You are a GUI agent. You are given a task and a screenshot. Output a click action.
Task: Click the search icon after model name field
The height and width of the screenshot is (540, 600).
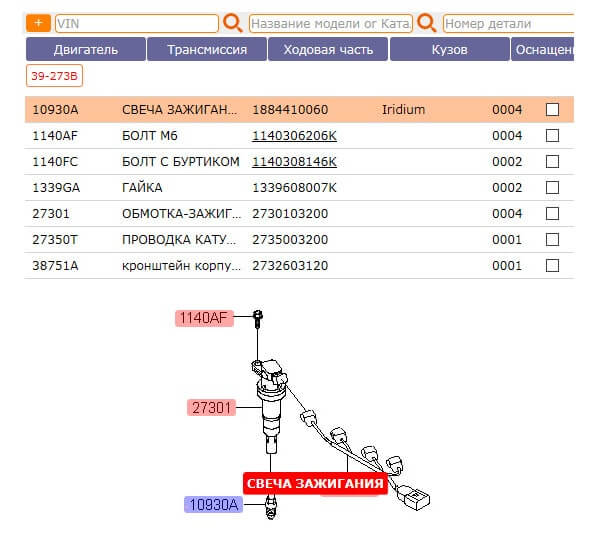pyautogui.click(x=427, y=22)
